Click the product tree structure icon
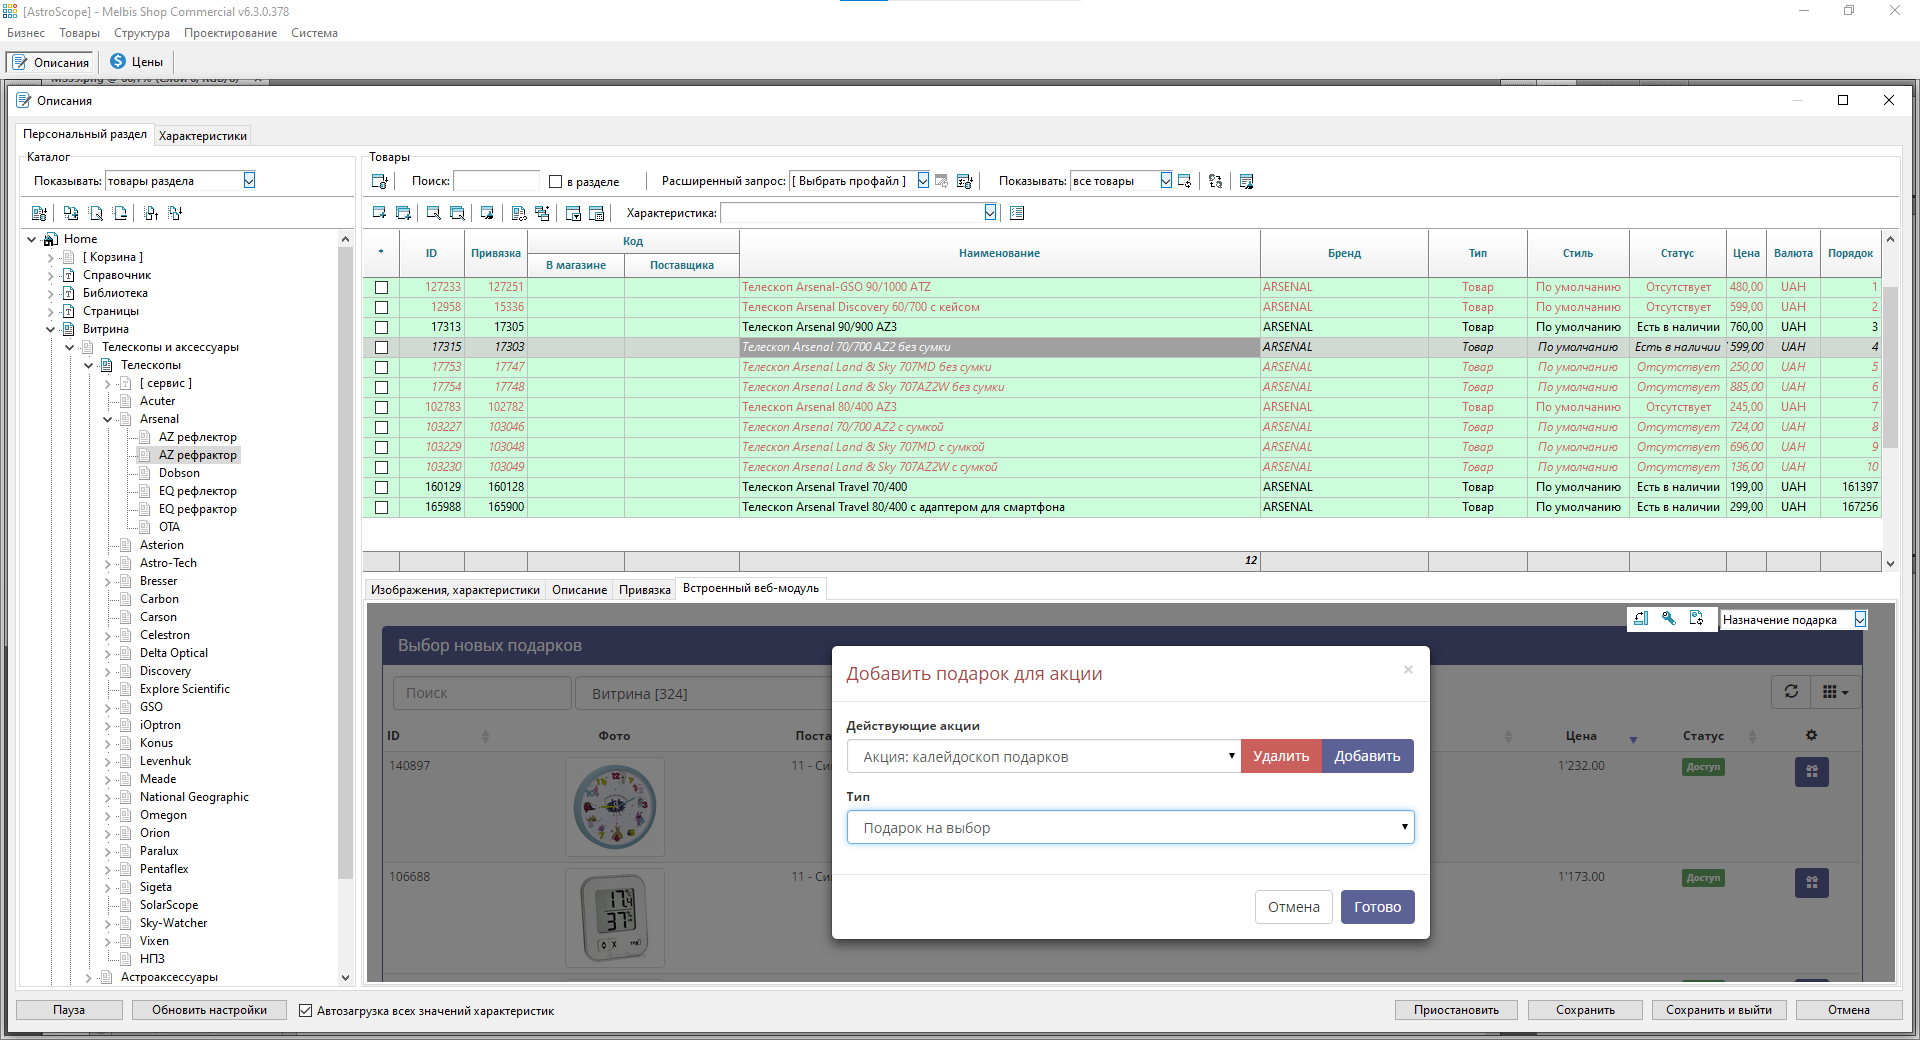This screenshot has height=1040, width=1920. pos(542,213)
